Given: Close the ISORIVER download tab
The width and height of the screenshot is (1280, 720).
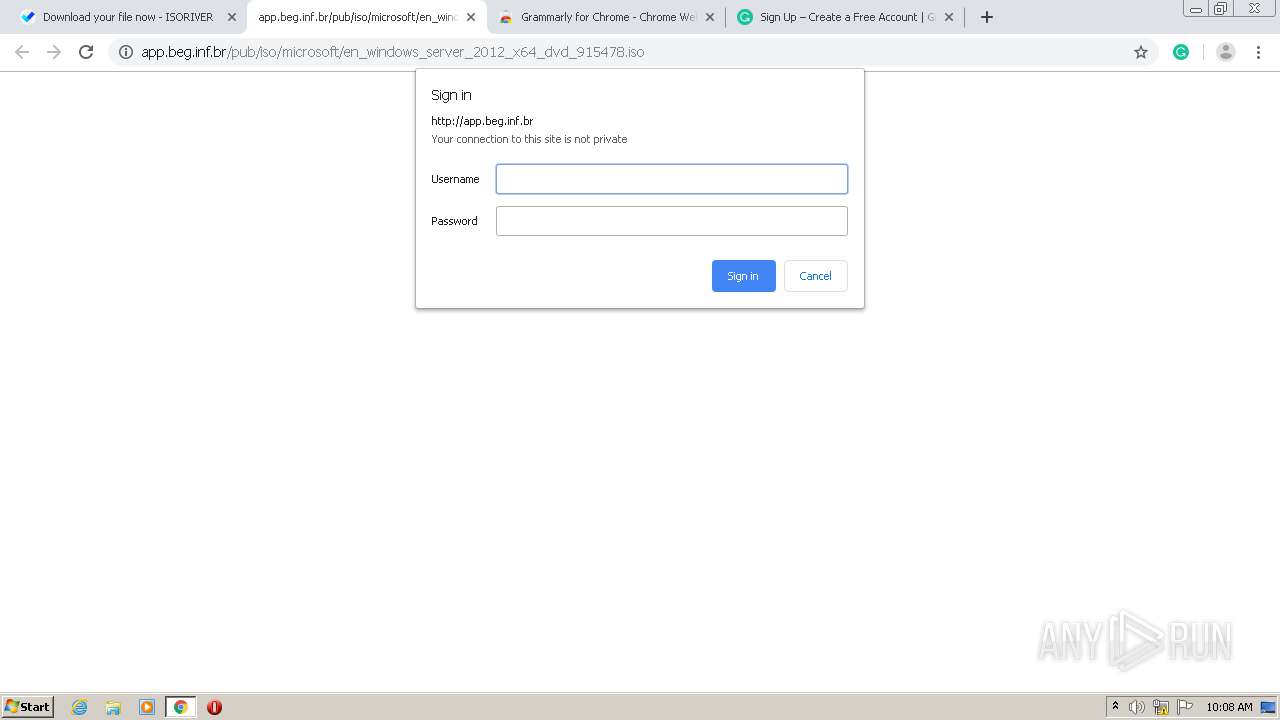Looking at the screenshot, I should click(x=232, y=17).
